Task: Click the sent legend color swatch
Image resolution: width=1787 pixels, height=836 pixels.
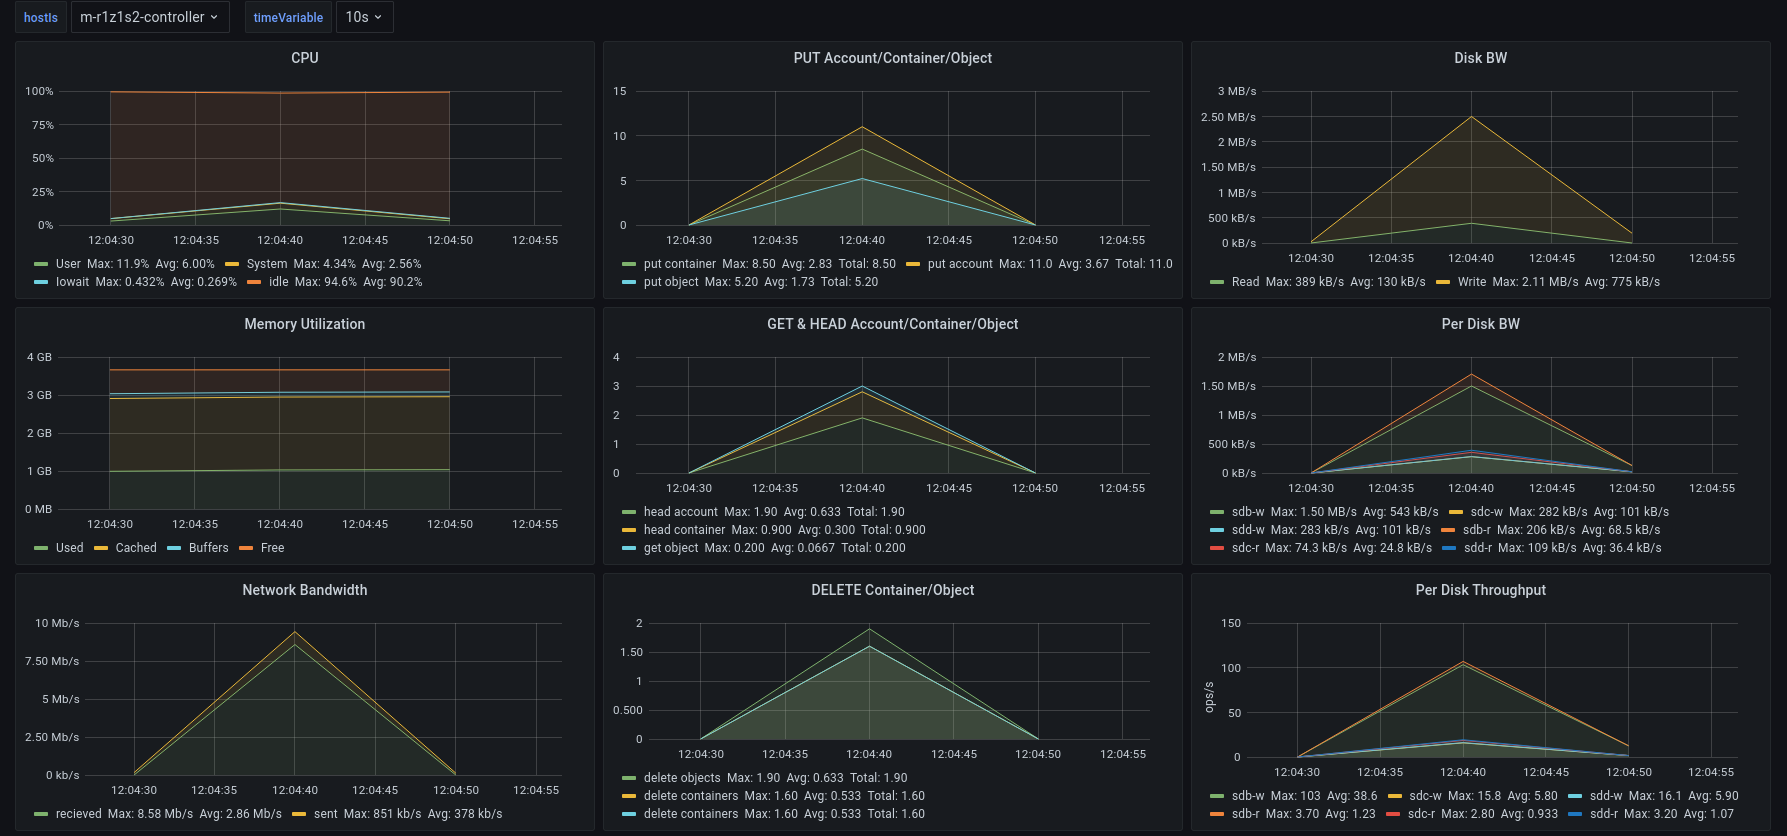Action: [299, 814]
